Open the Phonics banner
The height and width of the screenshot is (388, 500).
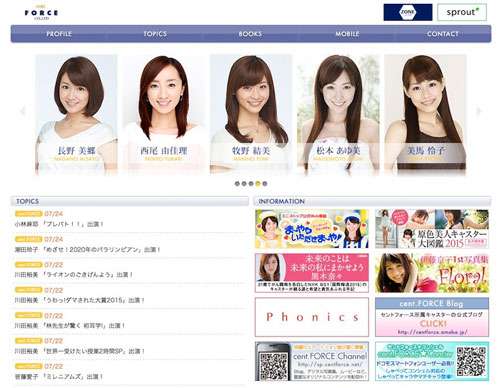312,317
